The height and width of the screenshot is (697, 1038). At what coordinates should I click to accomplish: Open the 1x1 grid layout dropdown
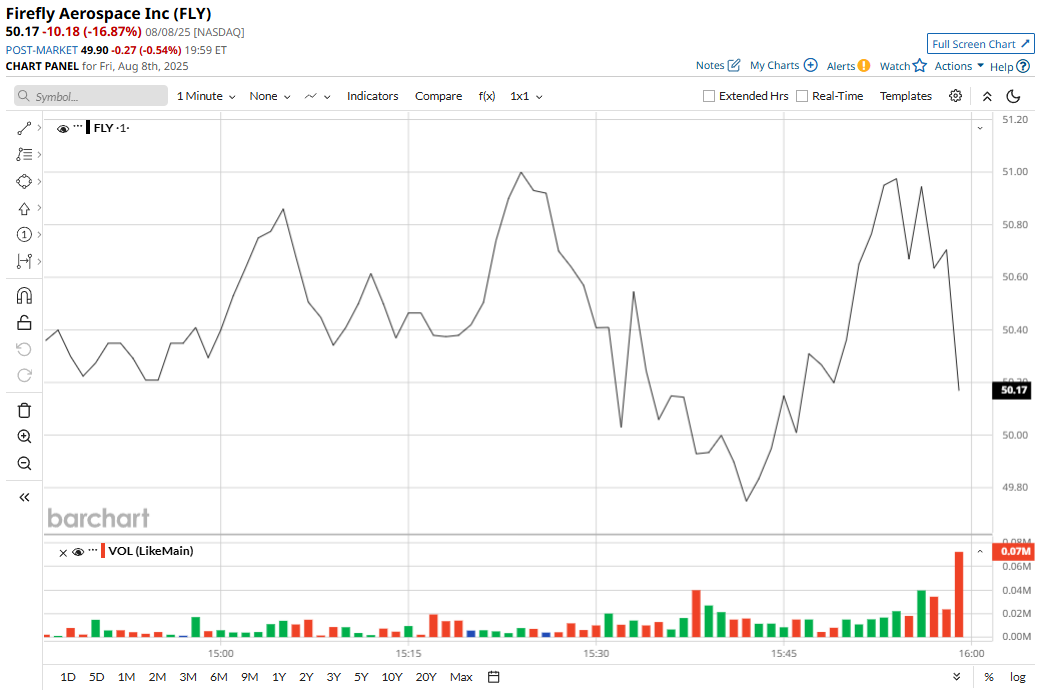526,96
